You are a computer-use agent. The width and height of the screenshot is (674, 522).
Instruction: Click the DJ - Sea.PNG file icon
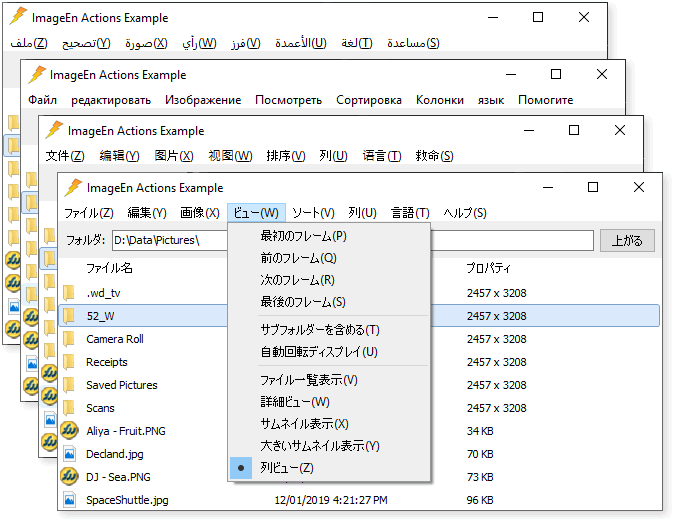(x=69, y=476)
